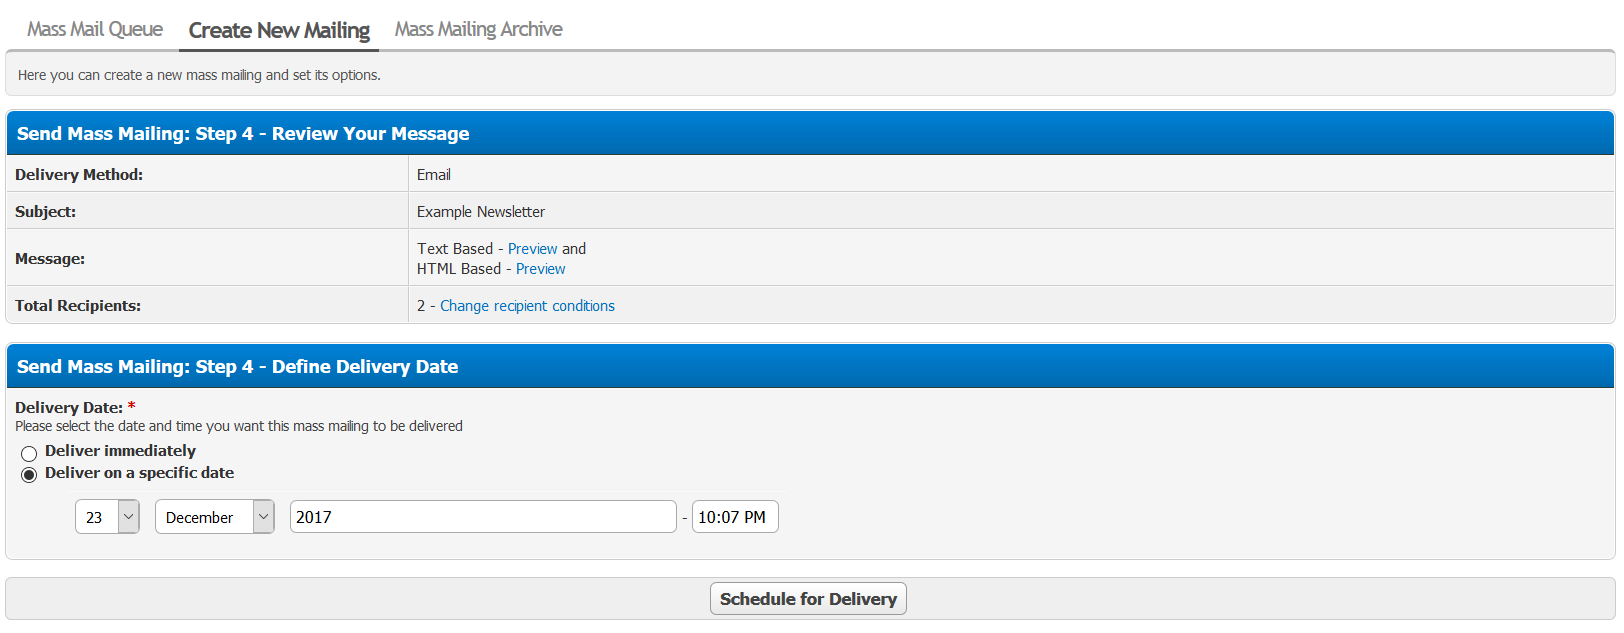Click the Deliver immediately label text
Screen dimensions: 1624x633
[x=120, y=451]
